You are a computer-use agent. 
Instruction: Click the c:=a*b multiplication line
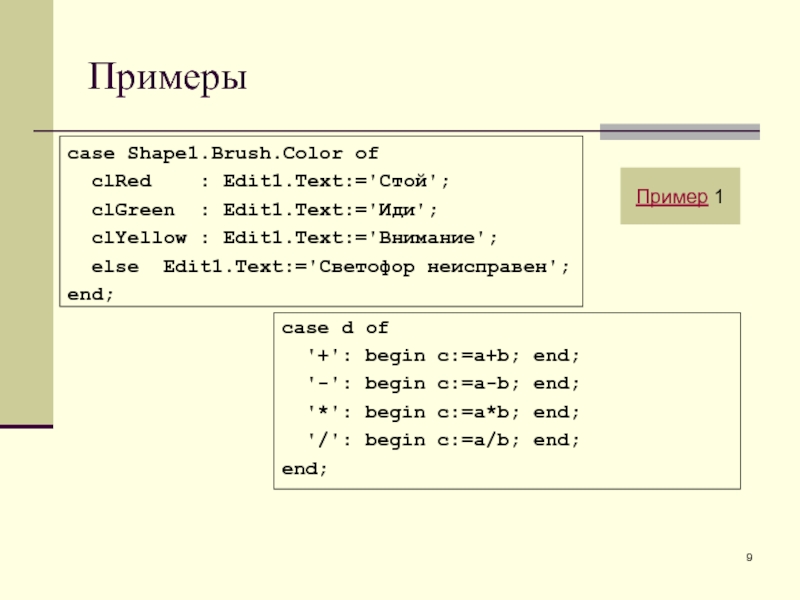pyautogui.click(x=443, y=412)
